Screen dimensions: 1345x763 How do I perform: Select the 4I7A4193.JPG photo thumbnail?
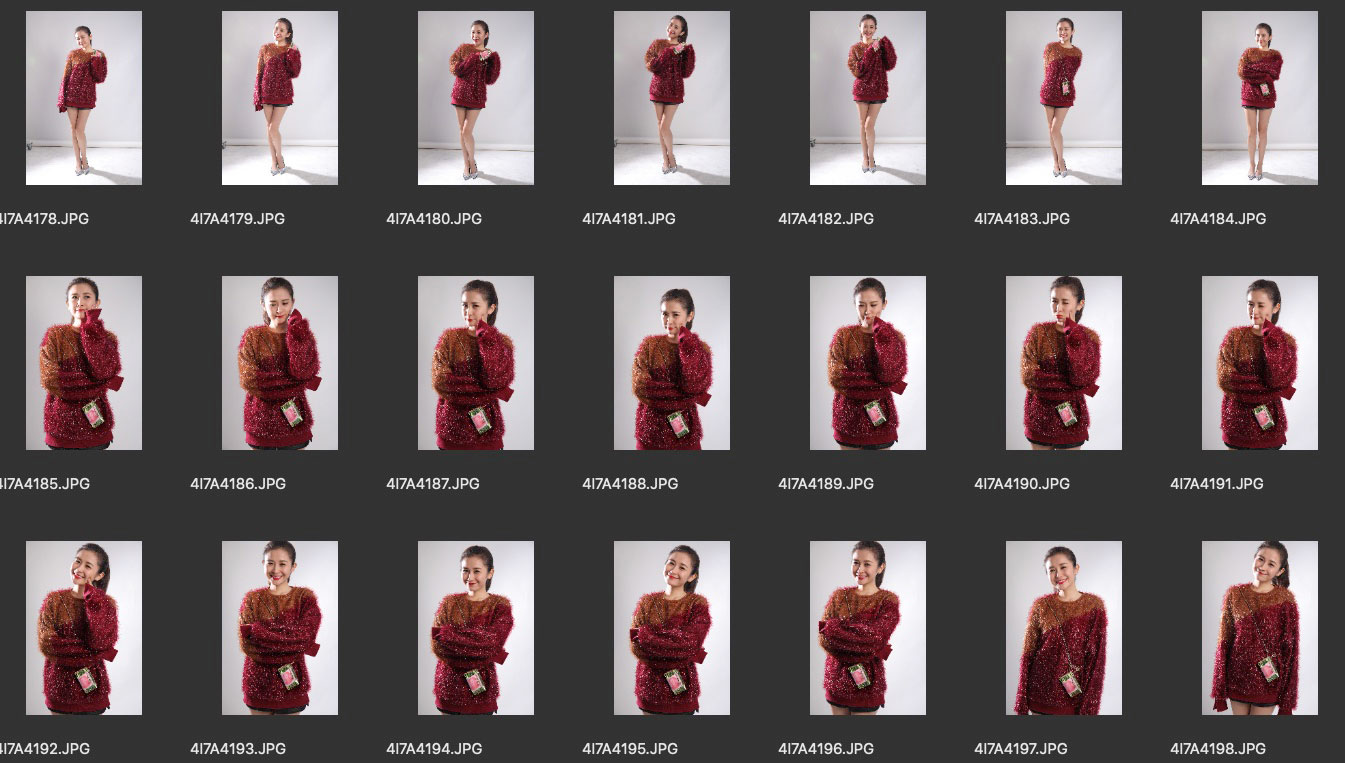279,628
